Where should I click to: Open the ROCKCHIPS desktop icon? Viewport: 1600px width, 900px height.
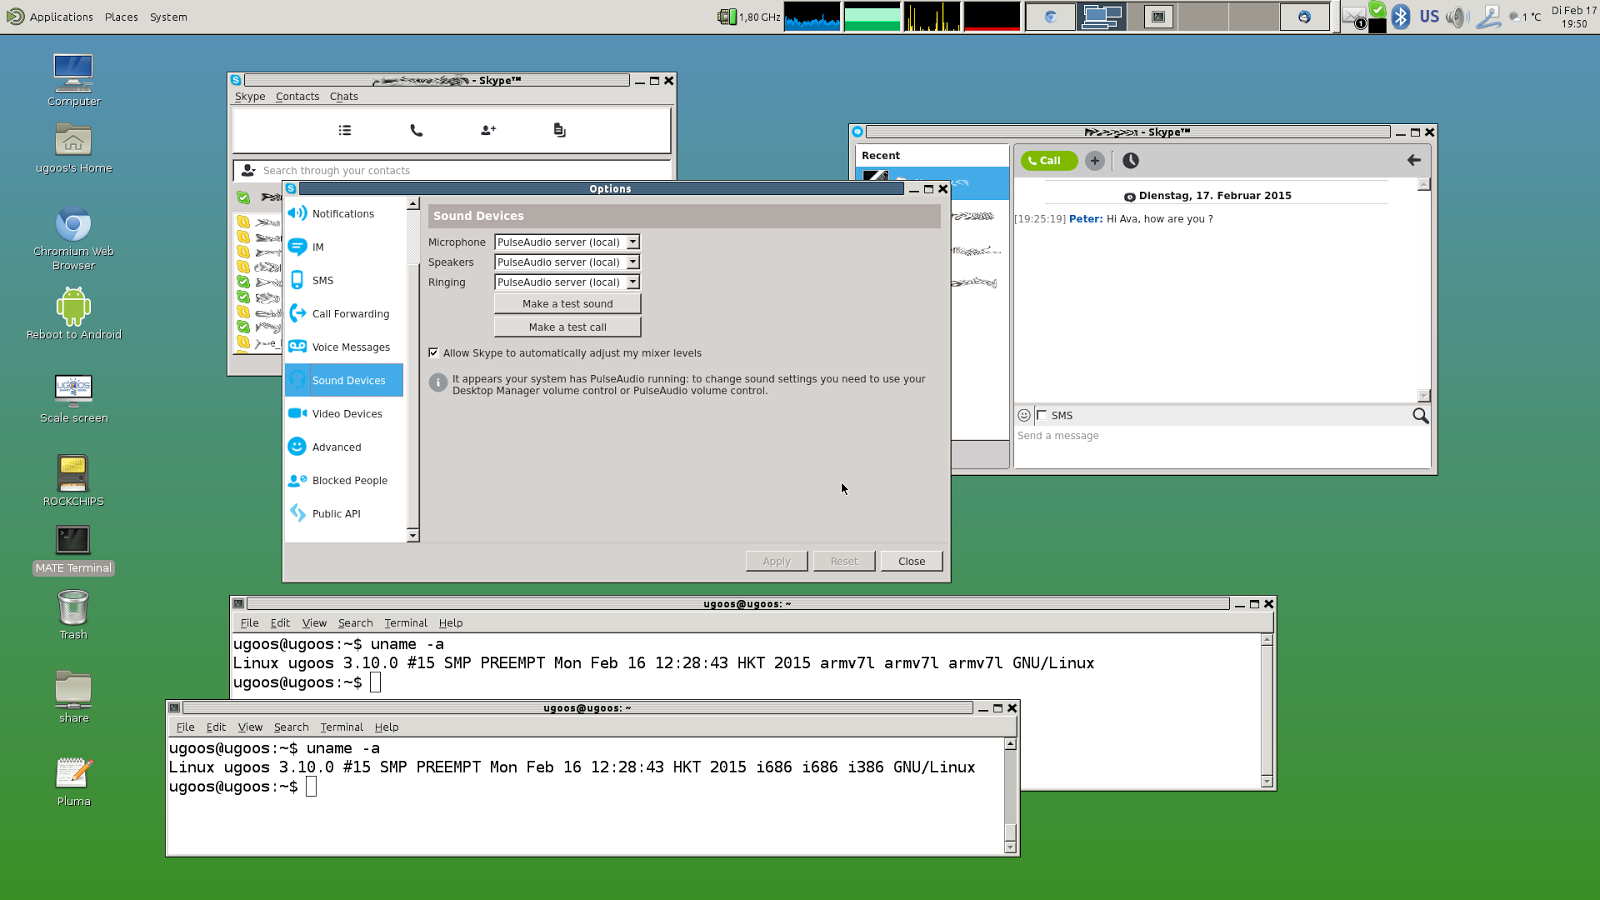coord(73,480)
